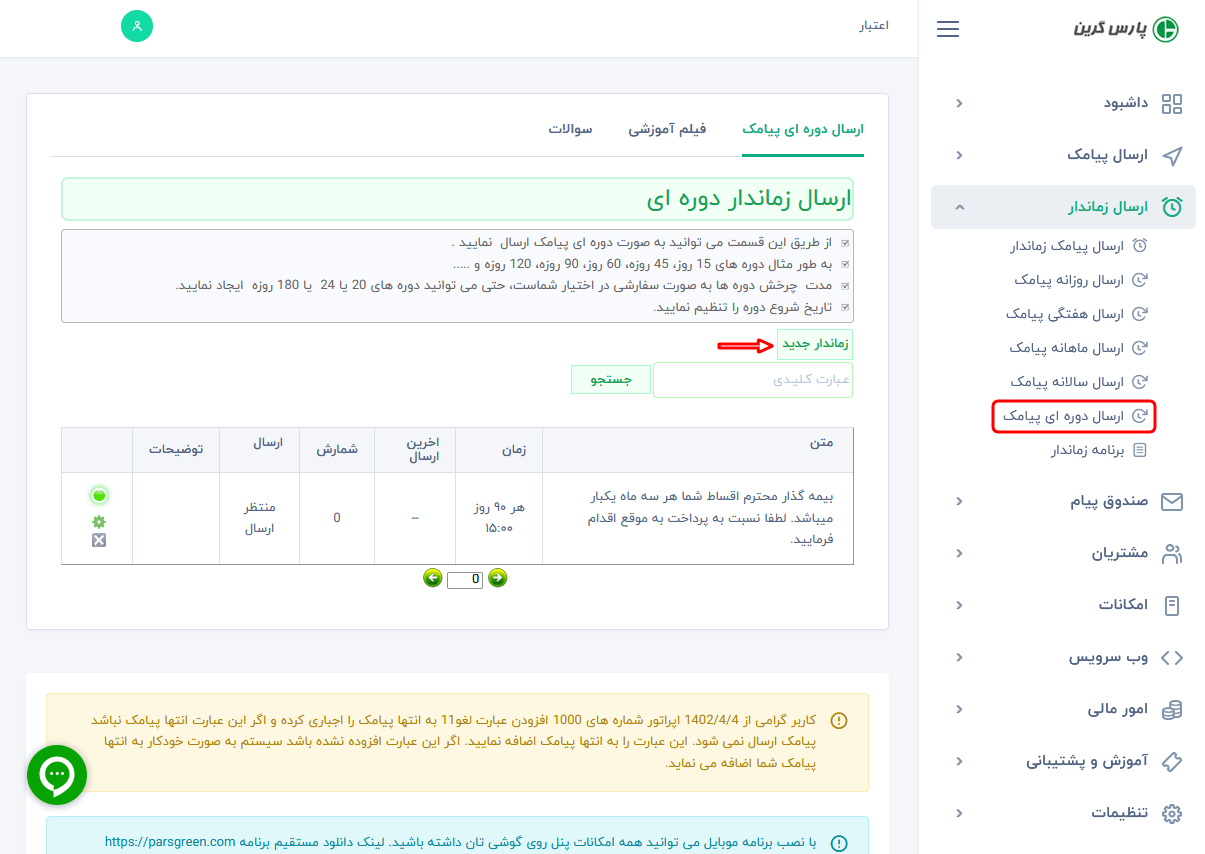Click the وب سرویس code icon in sidebar

[x=1169, y=657]
